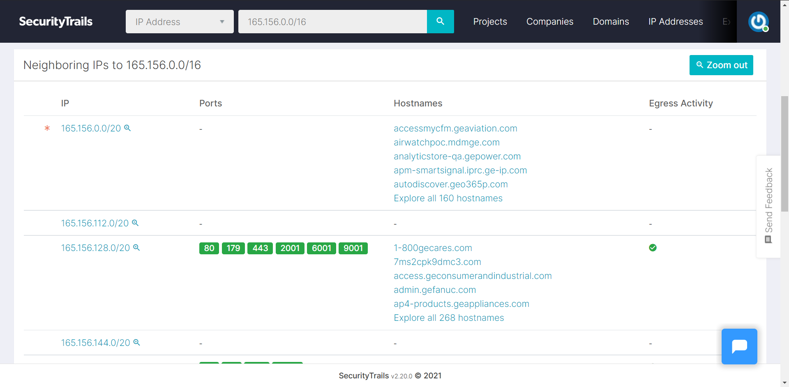Open the Projects menu
Image resolution: width=789 pixels, height=387 pixels.
pos(490,22)
